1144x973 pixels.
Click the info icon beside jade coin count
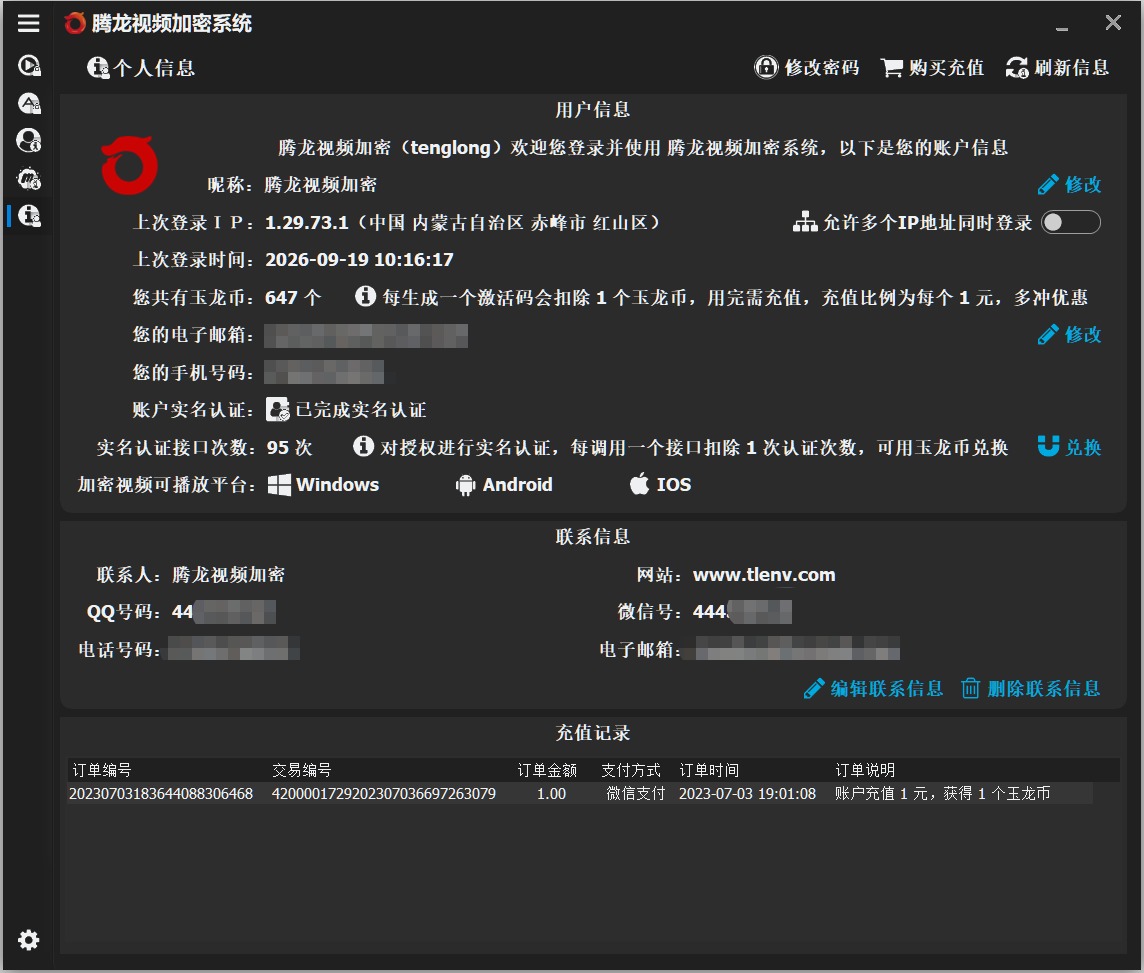click(x=365, y=296)
